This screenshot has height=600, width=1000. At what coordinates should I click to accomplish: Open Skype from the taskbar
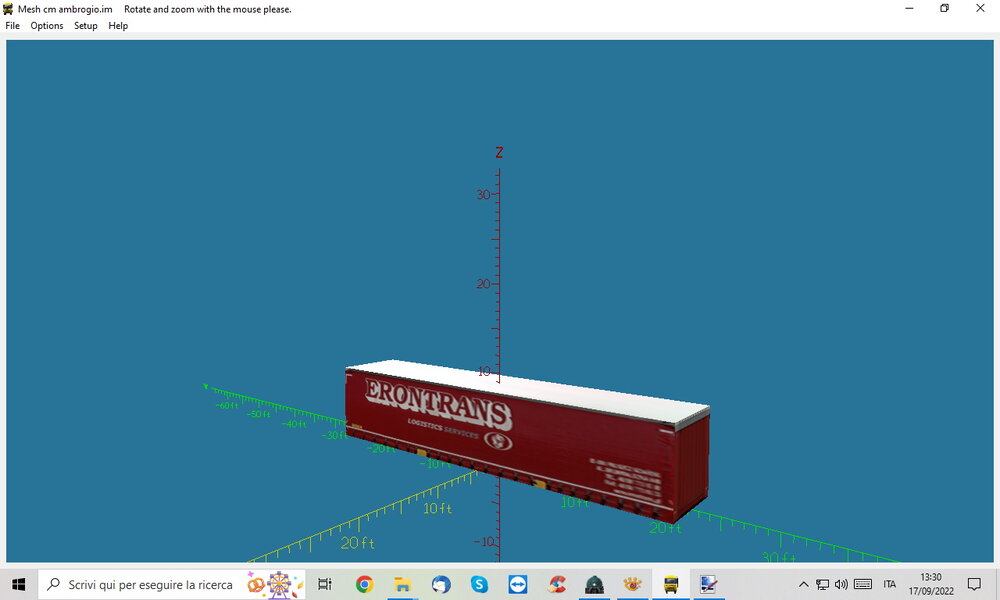pyautogui.click(x=479, y=584)
